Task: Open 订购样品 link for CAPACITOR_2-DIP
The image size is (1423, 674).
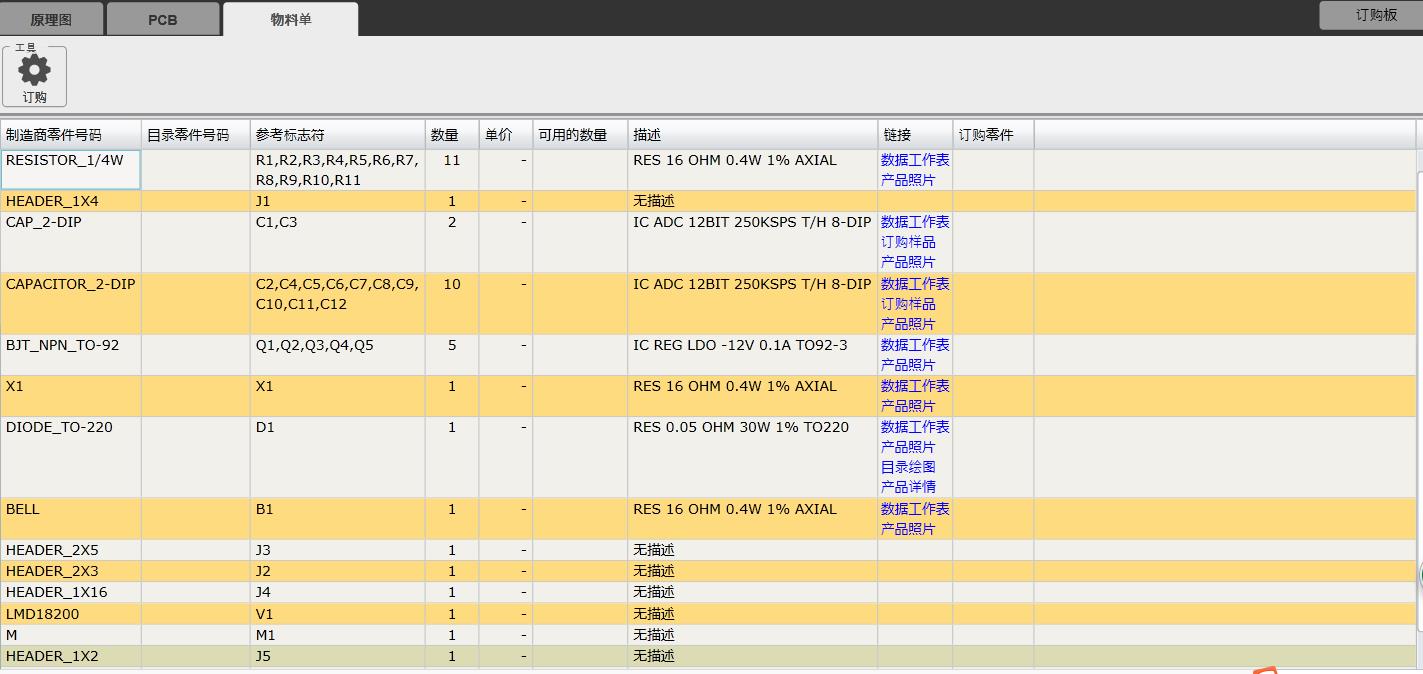Action: (x=908, y=304)
